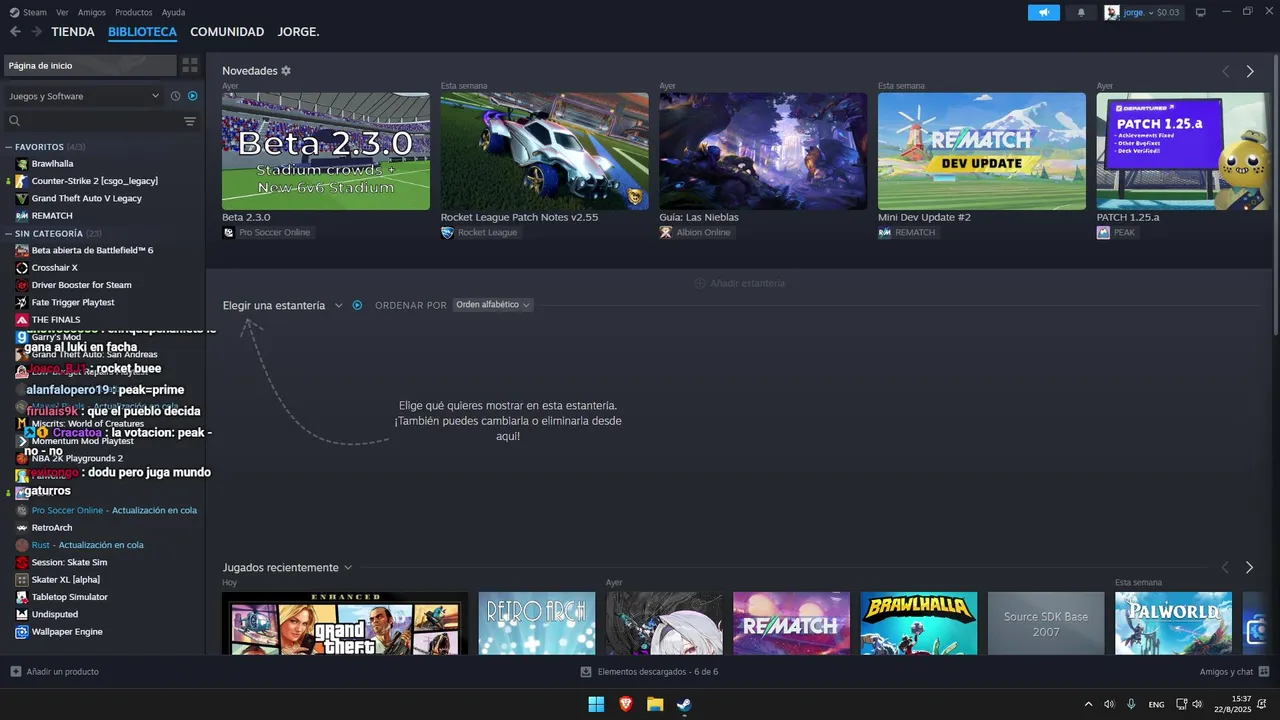
Task: Toggle sidebar ready-to-play filter
Action: pyautogui.click(x=192, y=96)
